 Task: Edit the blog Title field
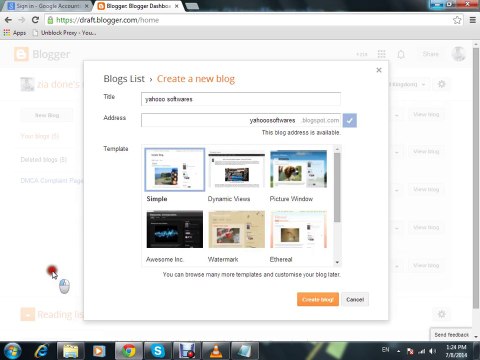pos(241,99)
